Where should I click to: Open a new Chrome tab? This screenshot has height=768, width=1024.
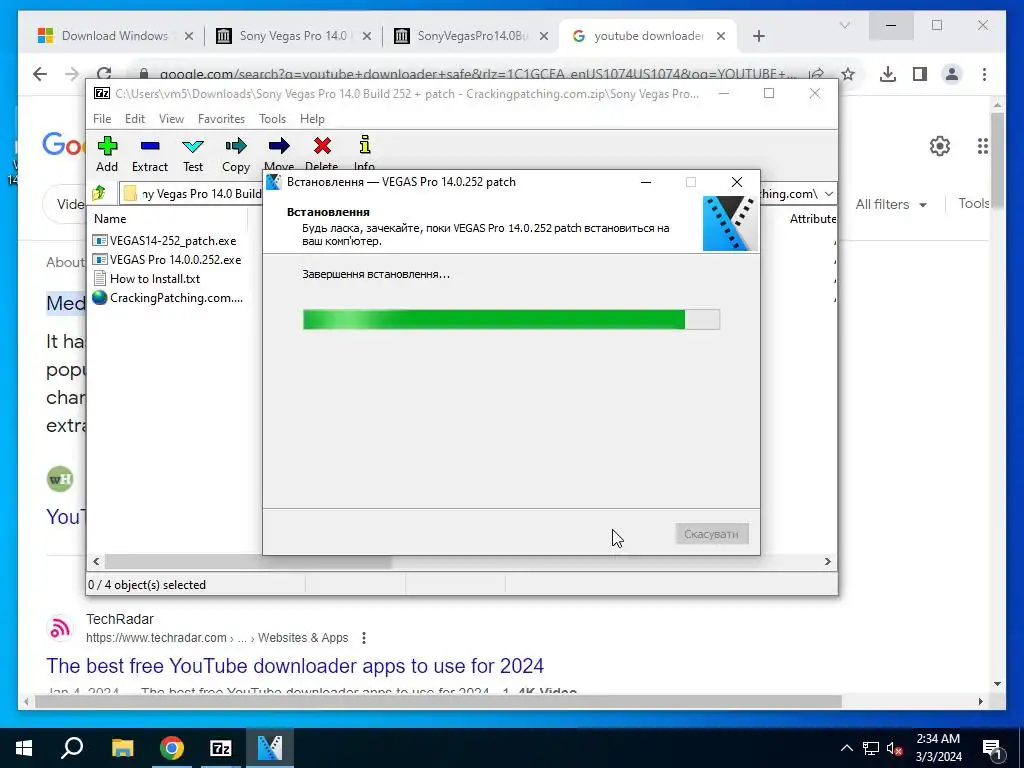pyautogui.click(x=758, y=36)
